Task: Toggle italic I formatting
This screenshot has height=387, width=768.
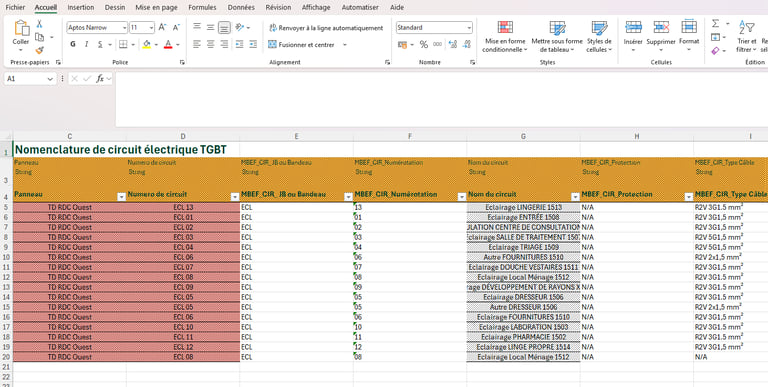Action: click(x=87, y=45)
